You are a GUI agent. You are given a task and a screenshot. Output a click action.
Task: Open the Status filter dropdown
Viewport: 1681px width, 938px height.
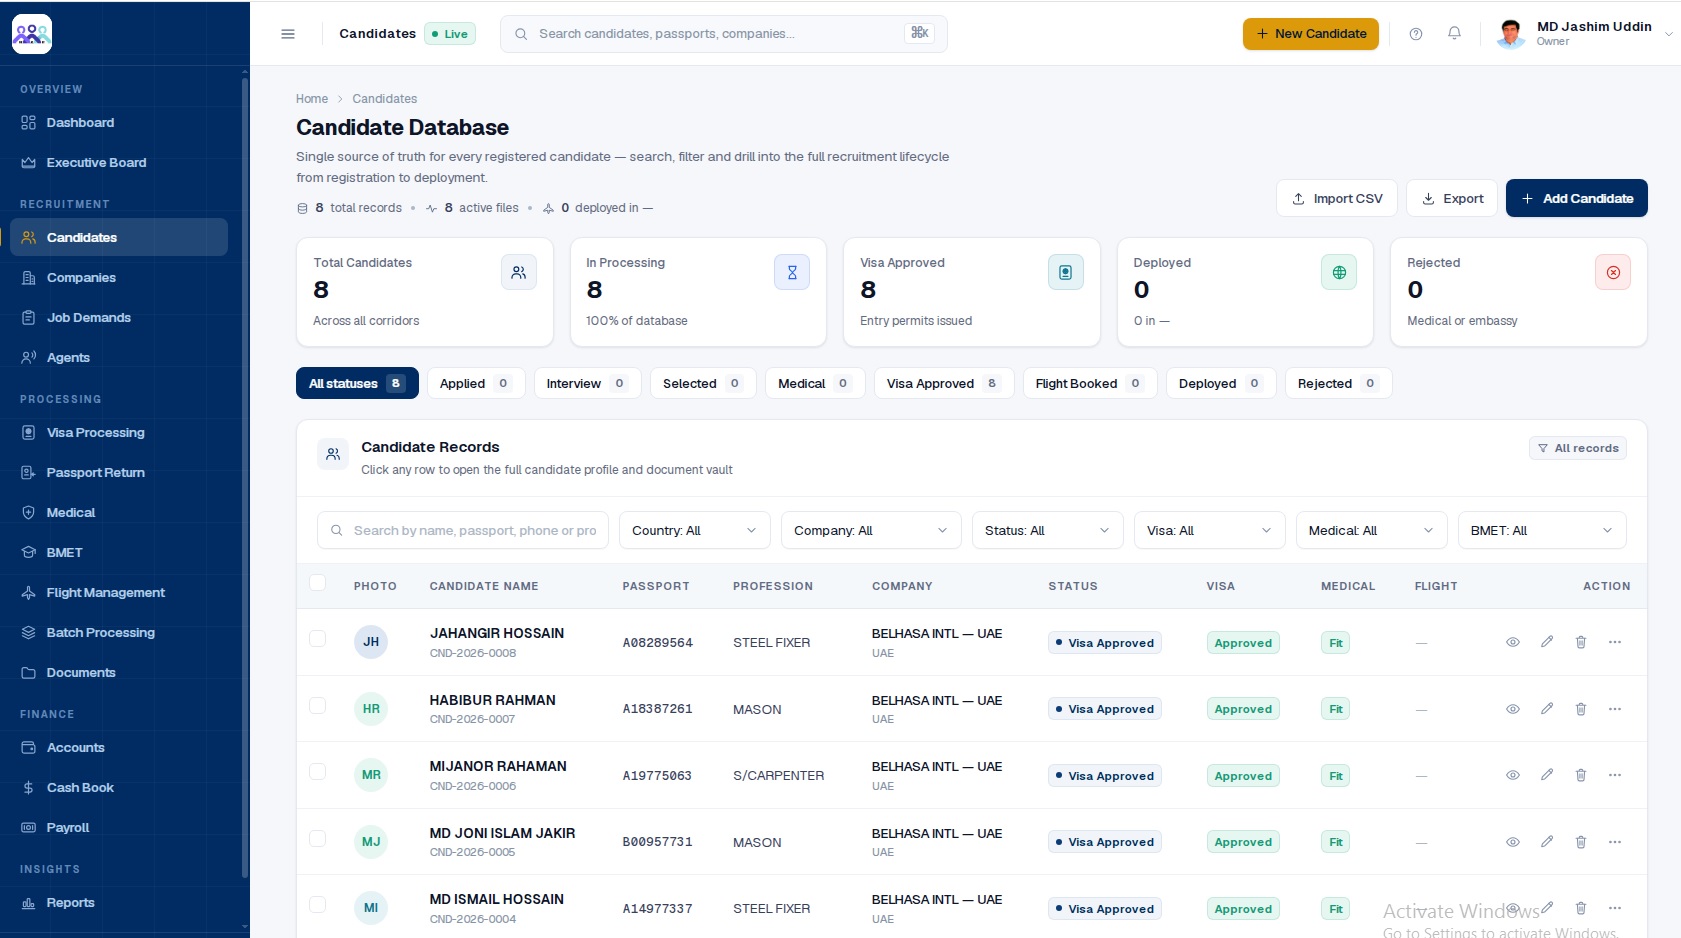(x=1048, y=530)
